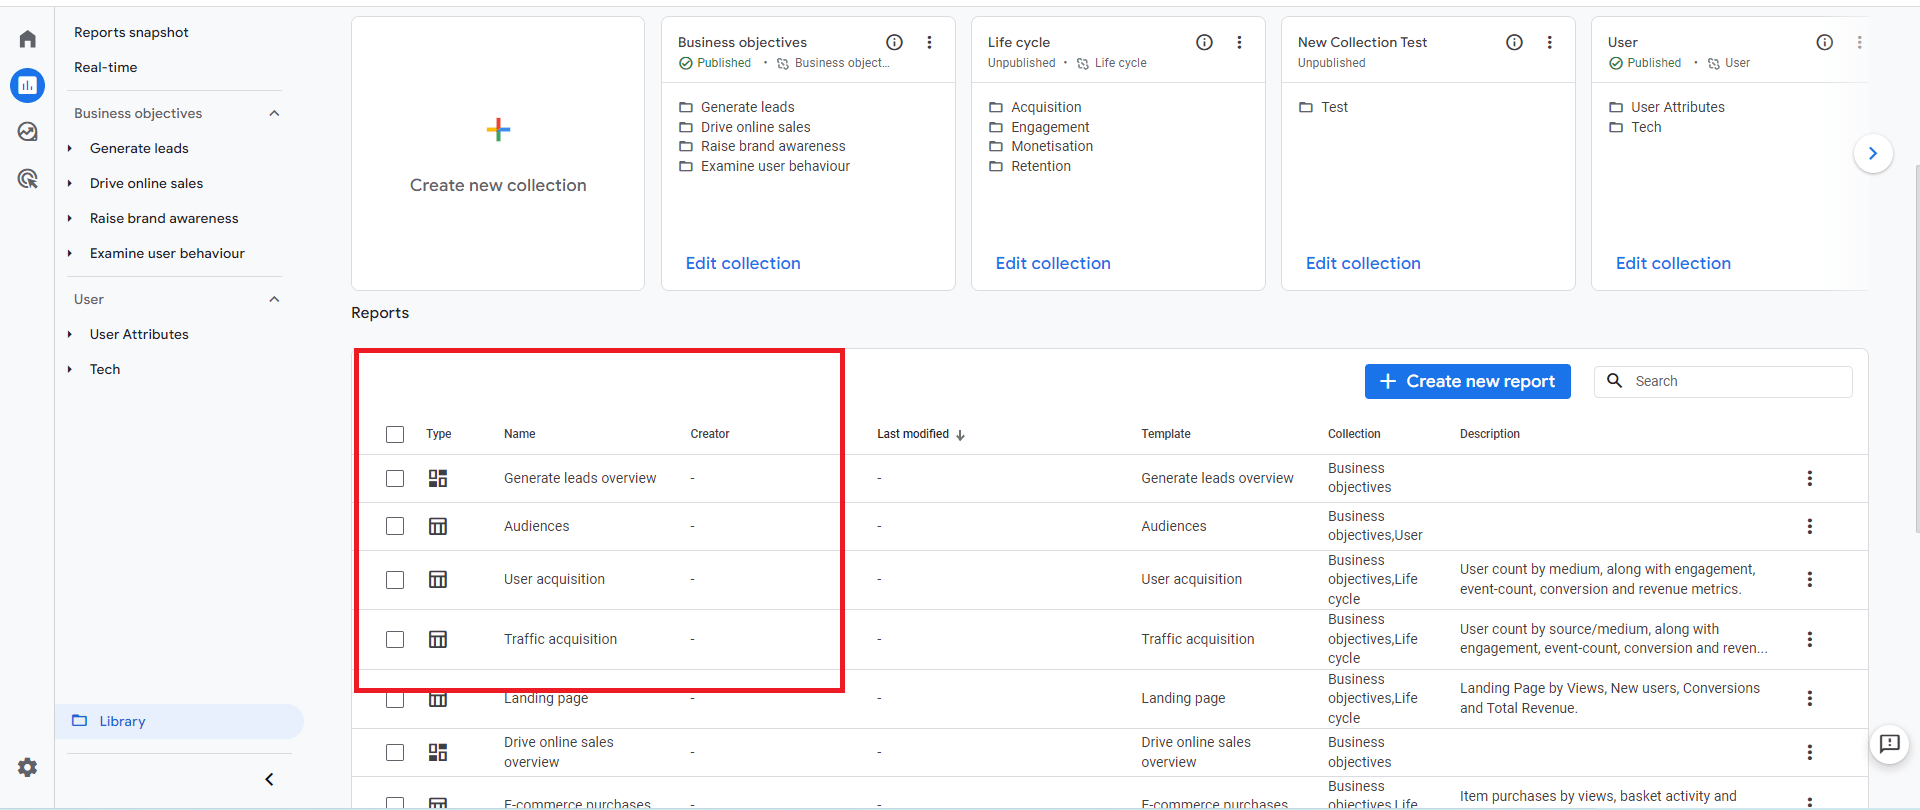Click the Collection column header
Viewport: 1920px width, 810px height.
tap(1354, 434)
